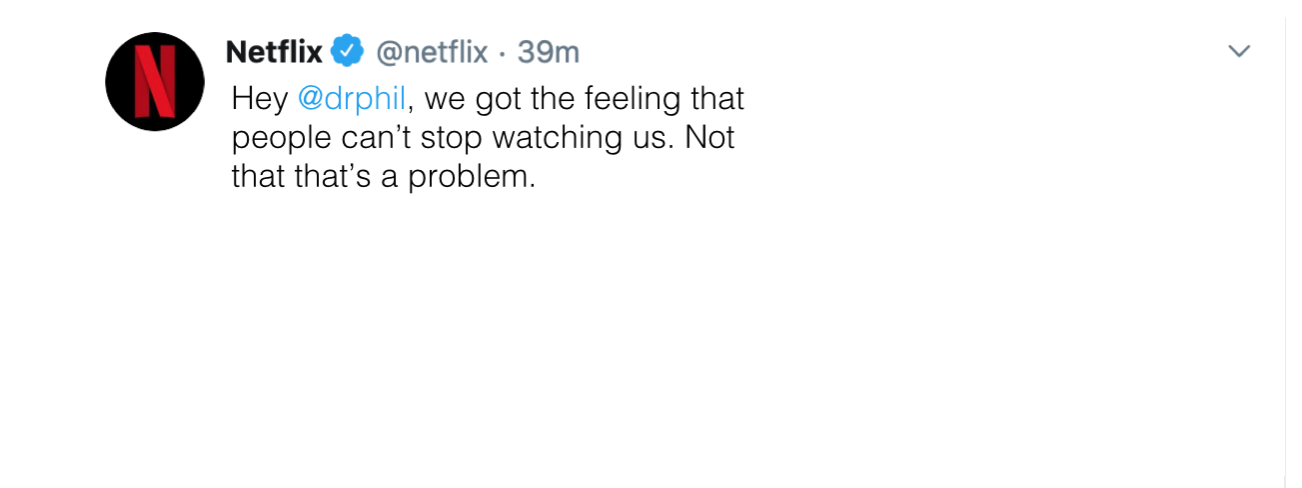Image resolution: width=1302 pixels, height=488 pixels.
Task: Click the word "Hey" in the tweet
Action: pyautogui.click(x=259, y=100)
